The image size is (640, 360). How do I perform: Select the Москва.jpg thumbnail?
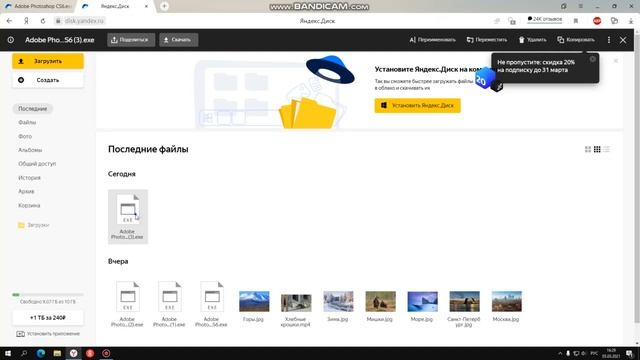click(x=507, y=302)
